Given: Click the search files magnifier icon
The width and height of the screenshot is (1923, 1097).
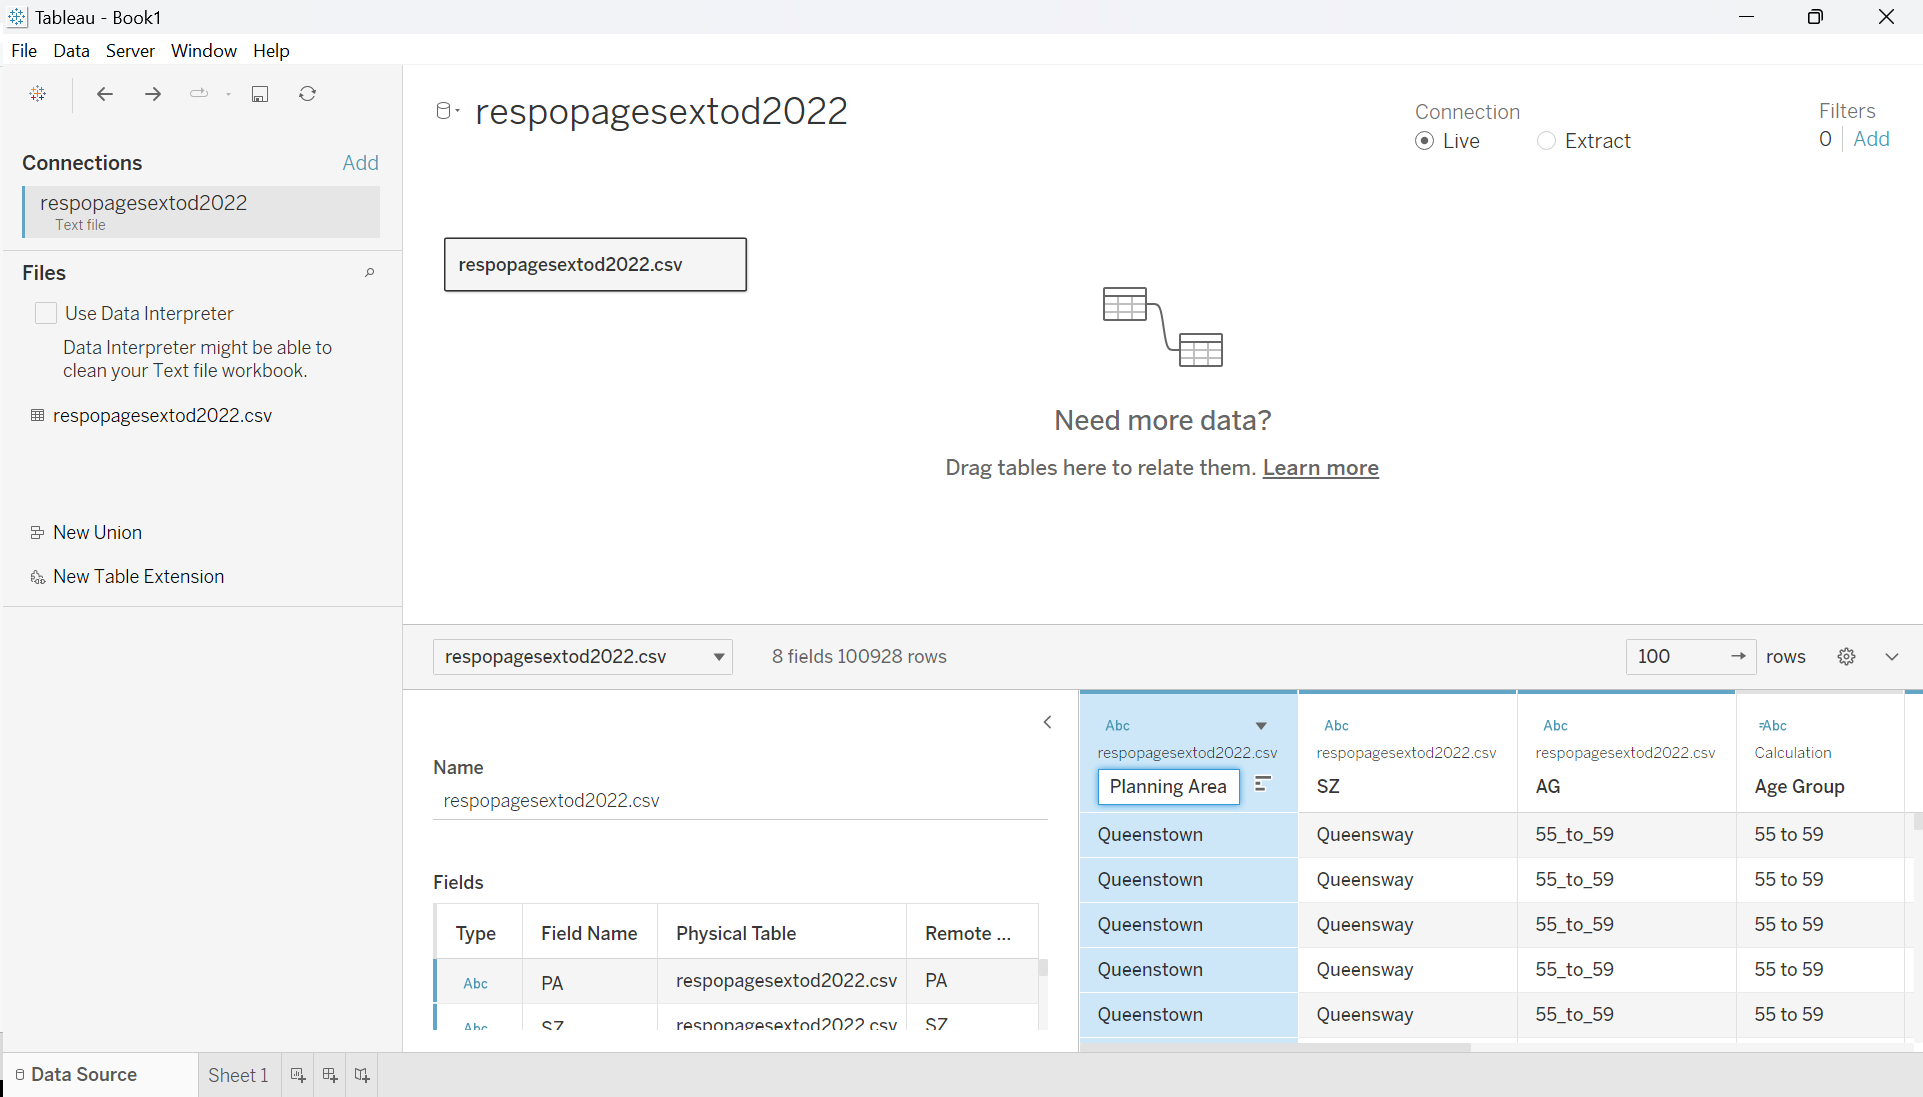Looking at the screenshot, I should click(369, 273).
